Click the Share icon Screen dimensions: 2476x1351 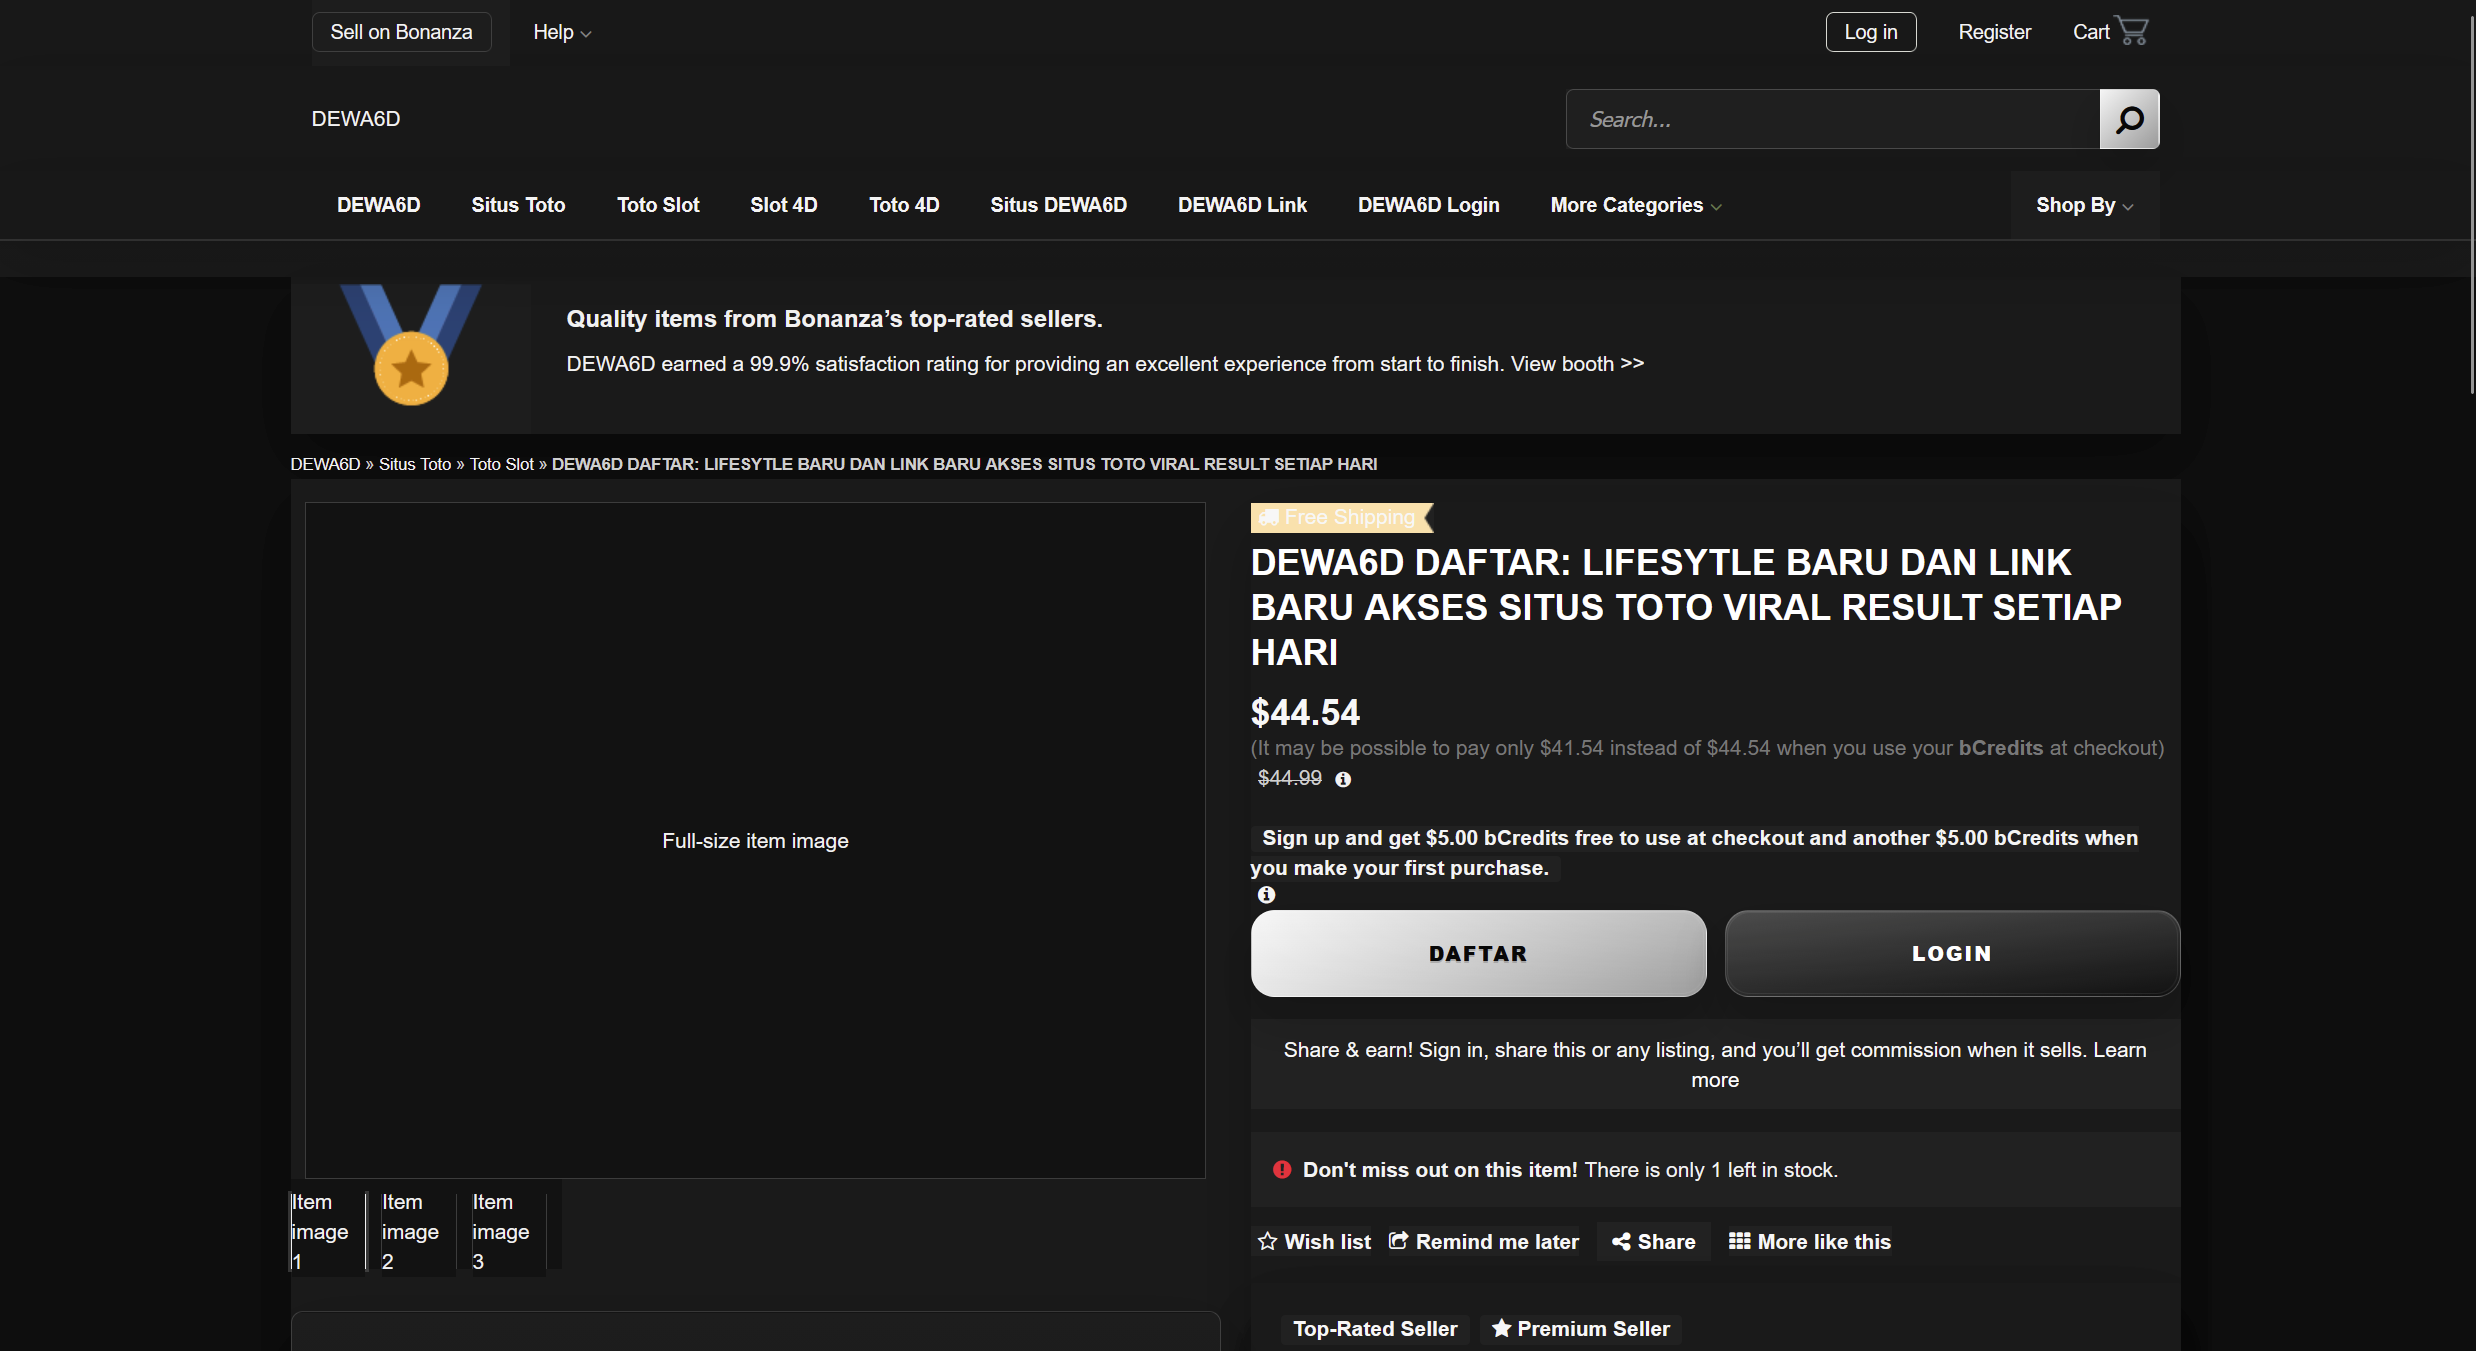pos(1621,1241)
